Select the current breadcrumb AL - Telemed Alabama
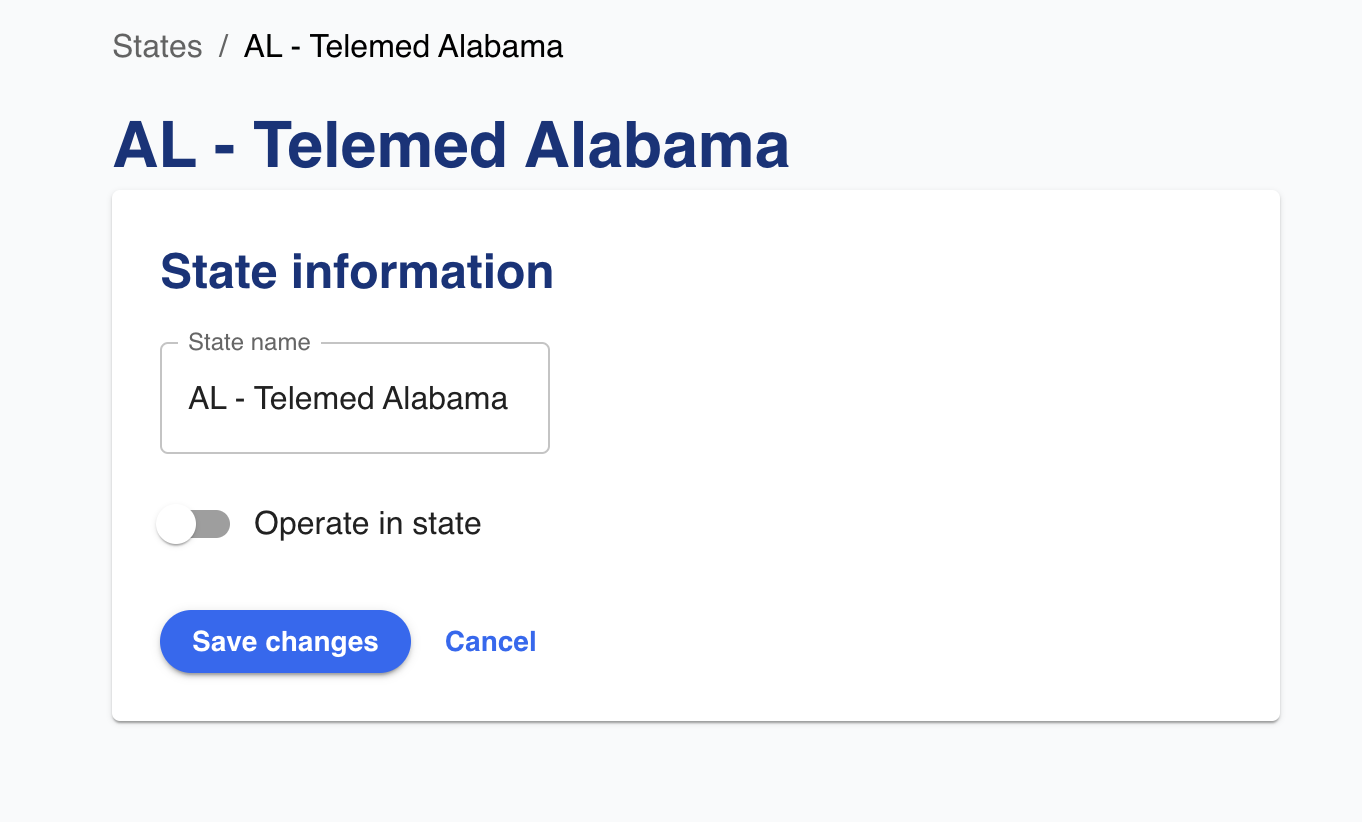1362x822 pixels. [x=403, y=46]
